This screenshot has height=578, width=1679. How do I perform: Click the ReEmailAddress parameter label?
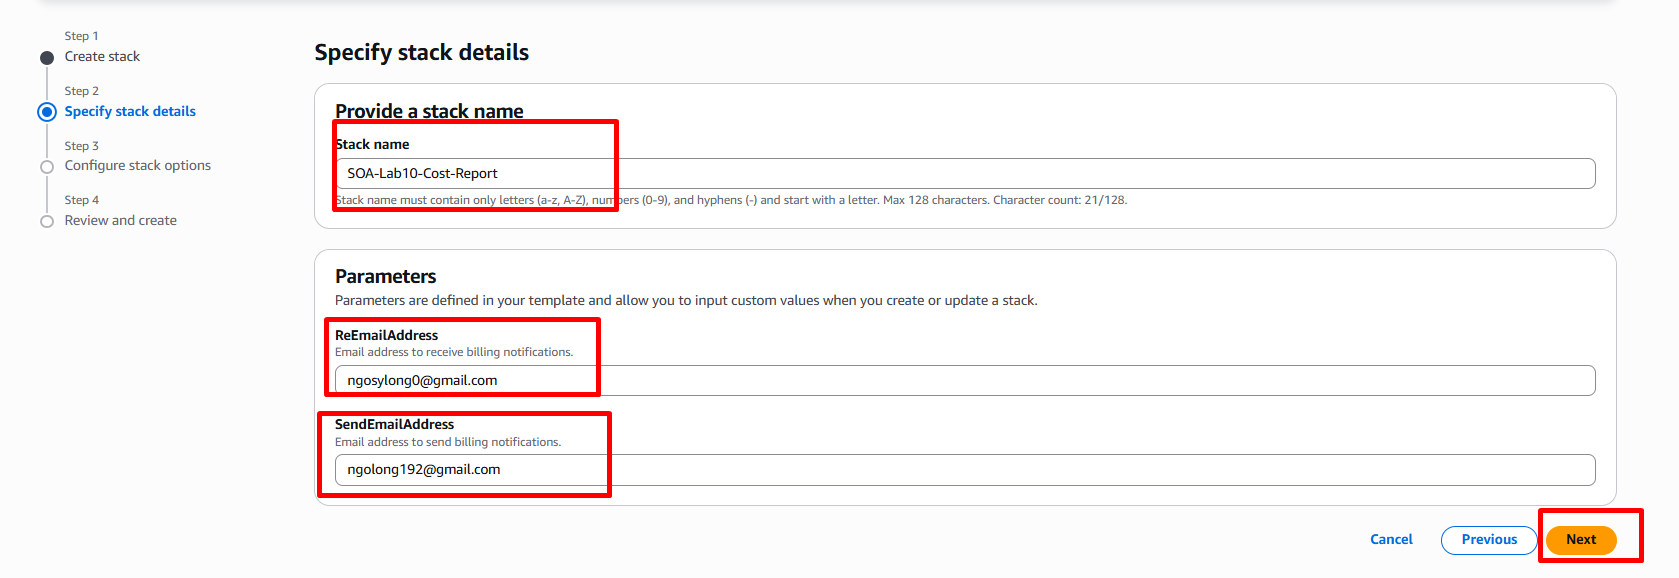[387, 335]
